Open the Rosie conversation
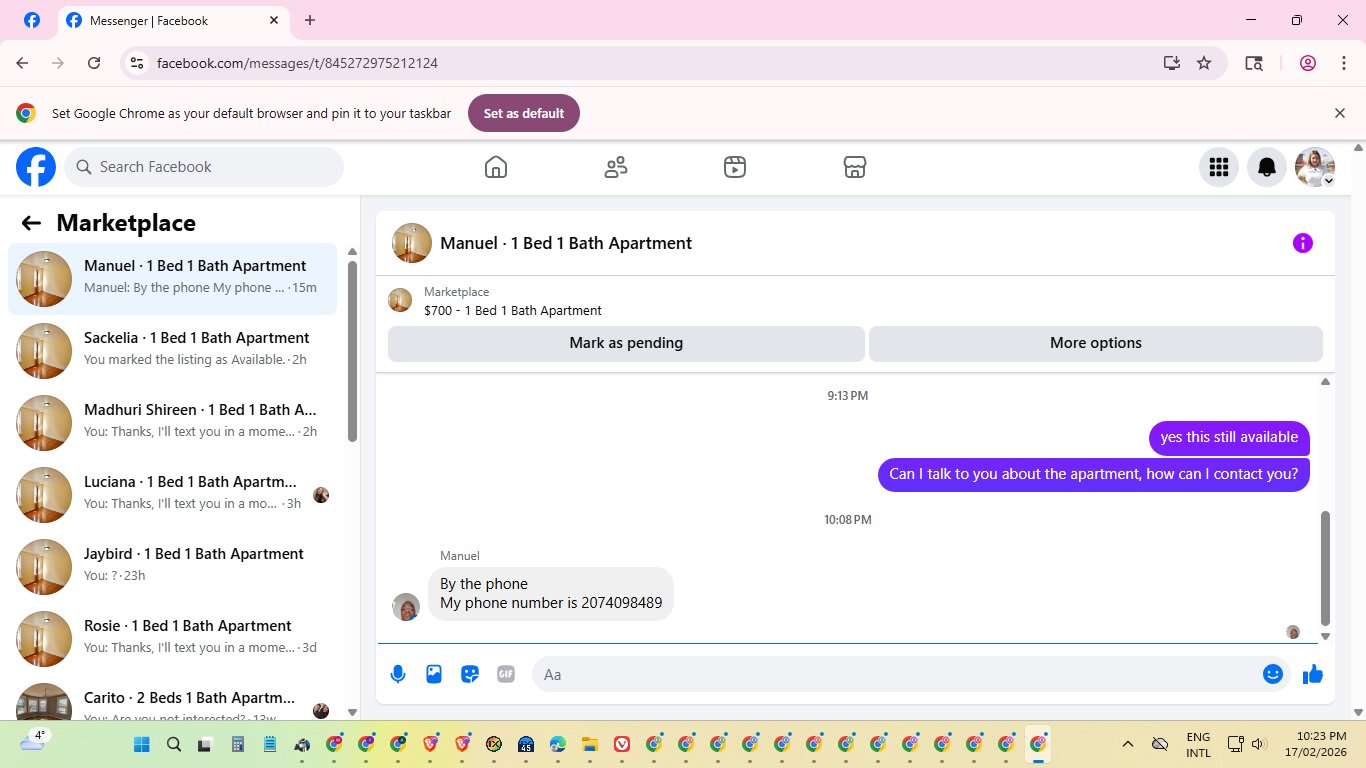1366x768 pixels. tap(172, 639)
